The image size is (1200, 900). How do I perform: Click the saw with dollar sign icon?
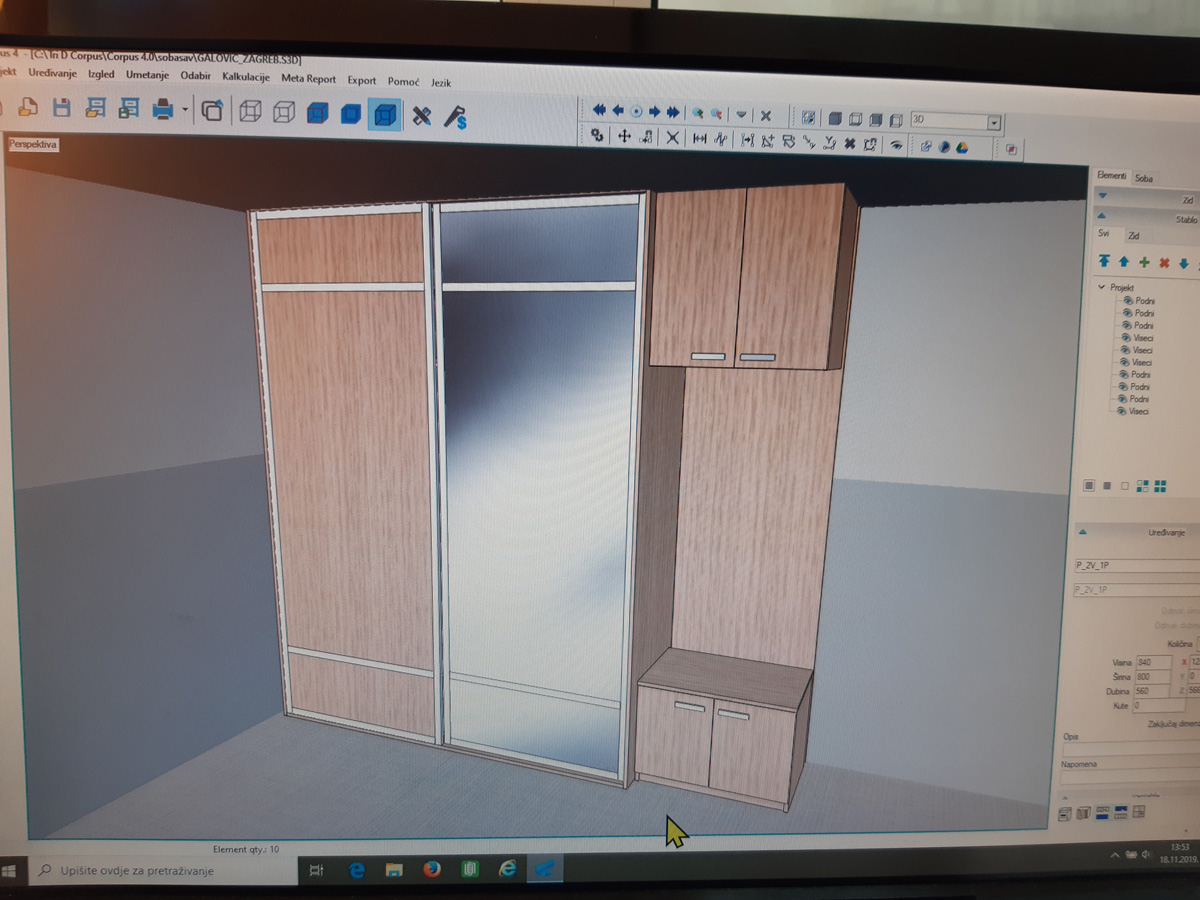456,117
